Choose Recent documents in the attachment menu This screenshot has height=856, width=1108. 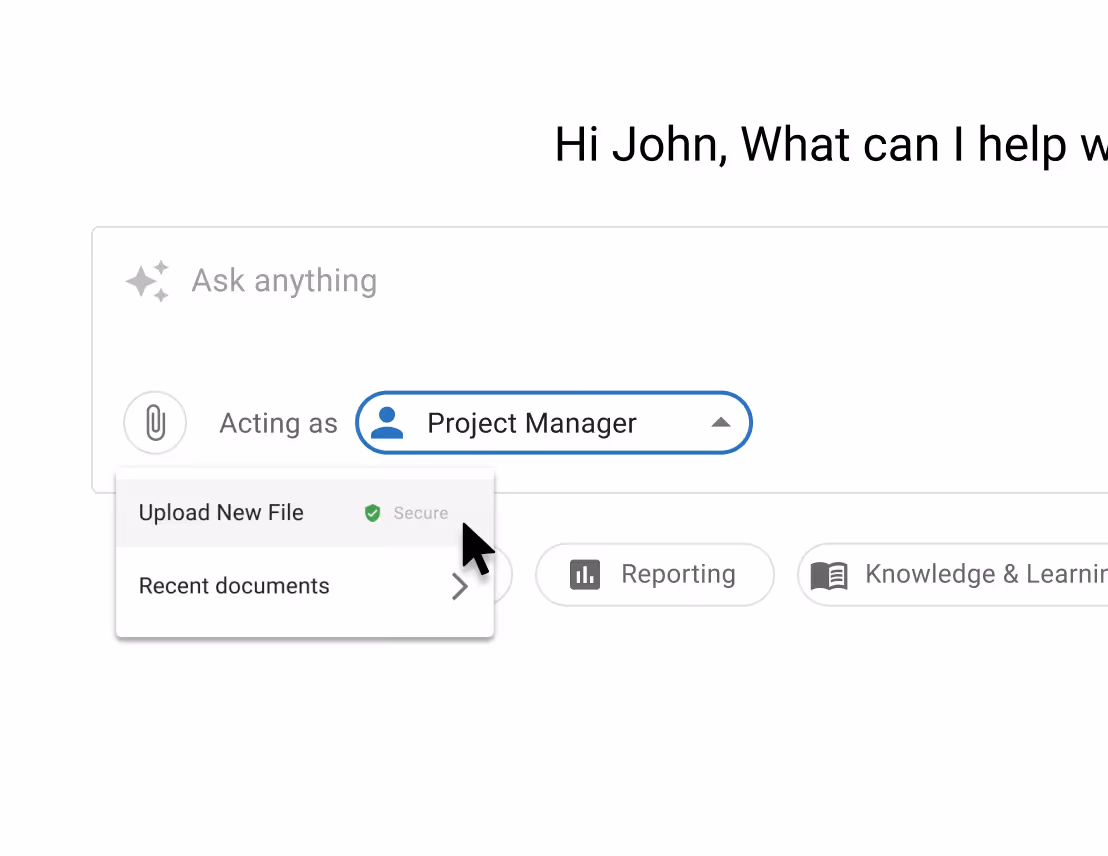pos(234,586)
